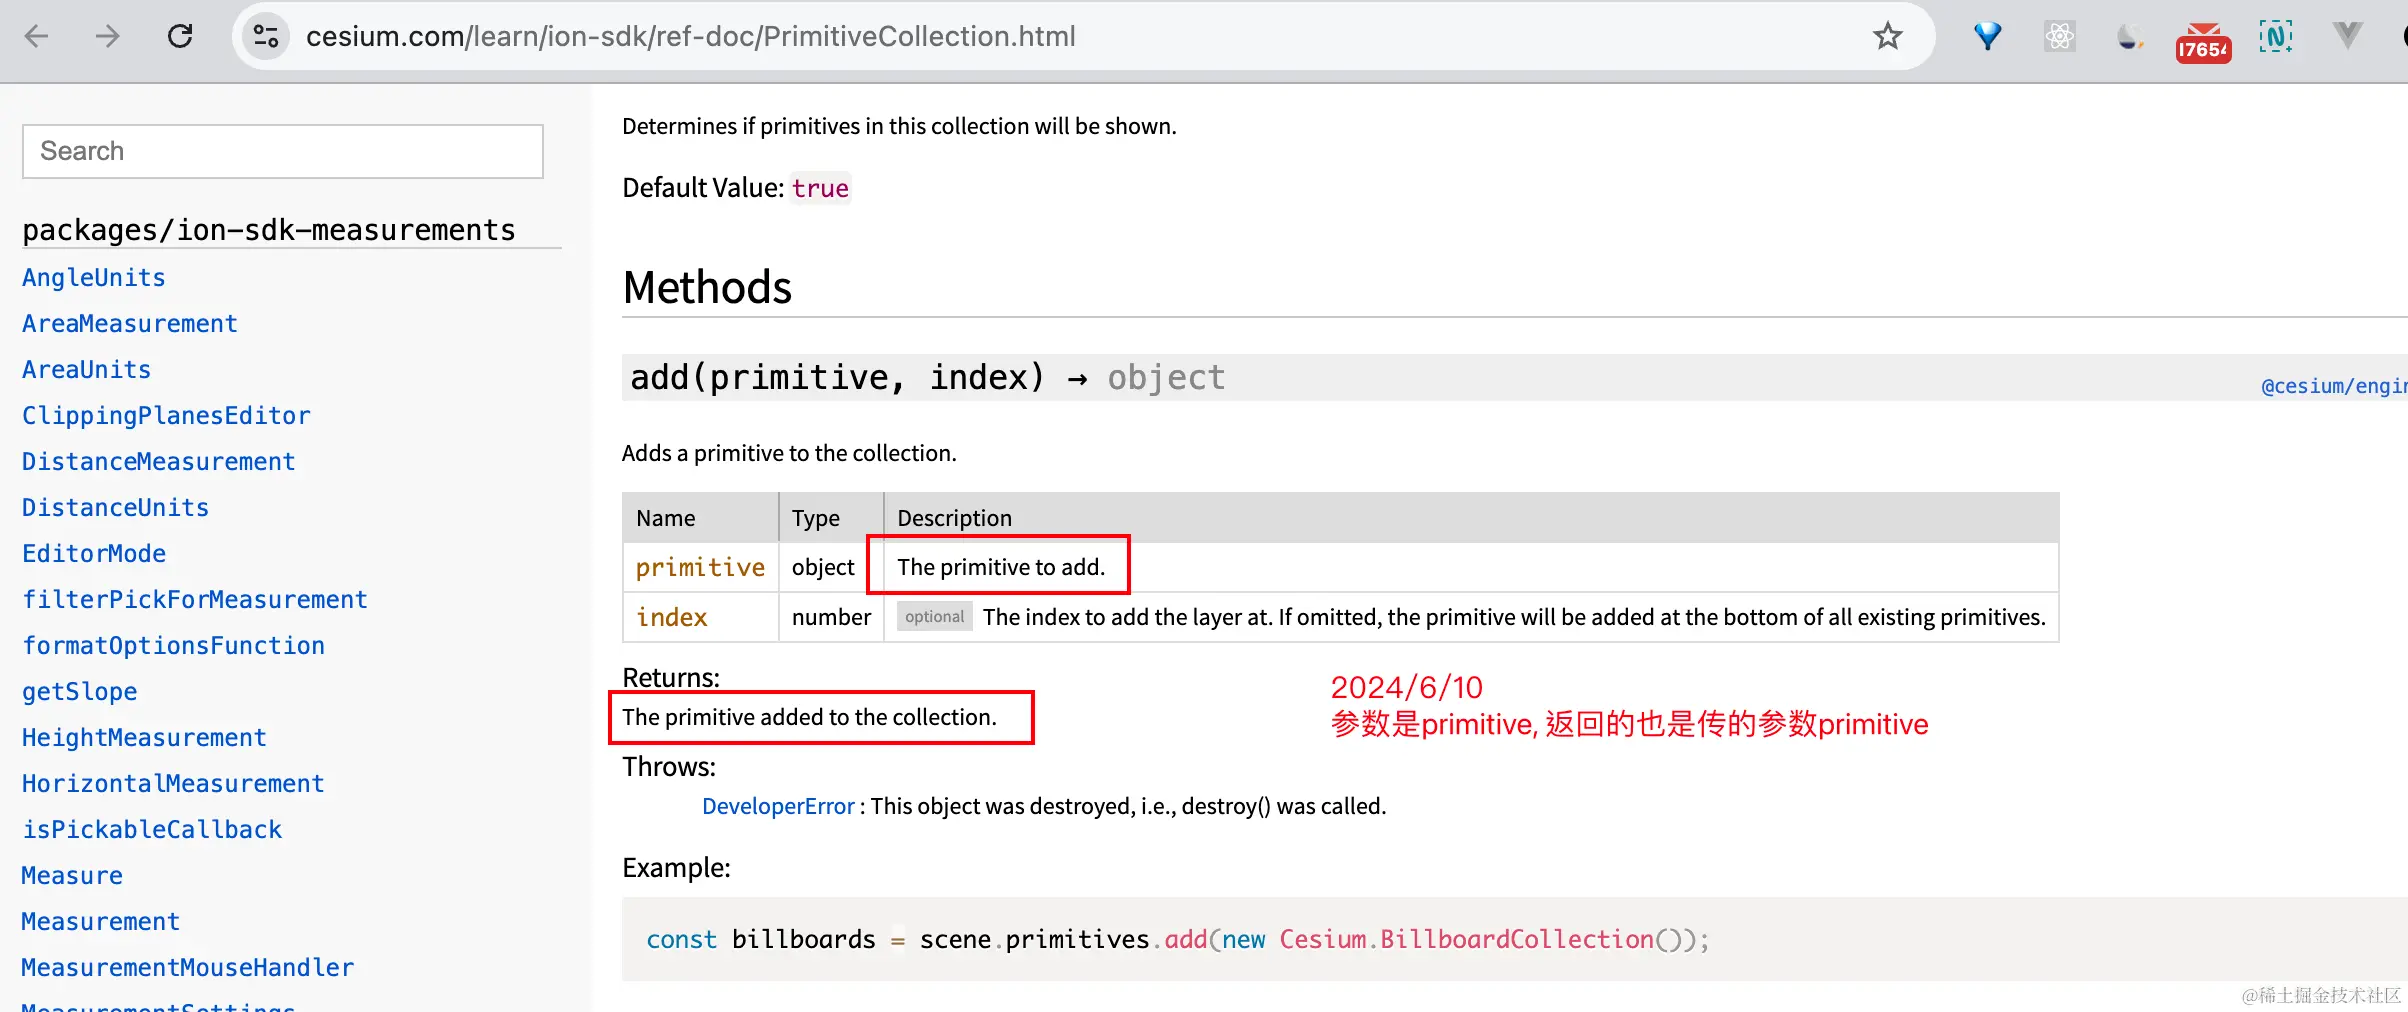
Task: Bookmark the page with the star icon
Action: [x=1887, y=36]
